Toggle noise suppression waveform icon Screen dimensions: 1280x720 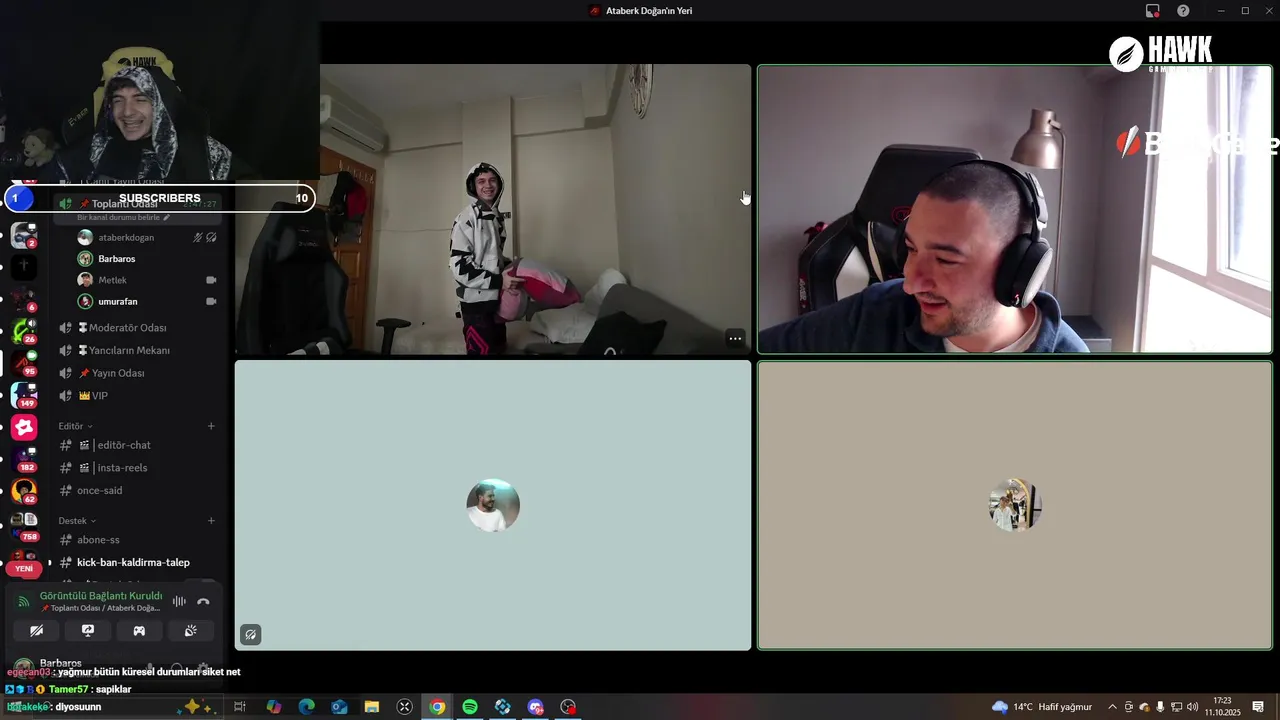click(x=179, y=601)
